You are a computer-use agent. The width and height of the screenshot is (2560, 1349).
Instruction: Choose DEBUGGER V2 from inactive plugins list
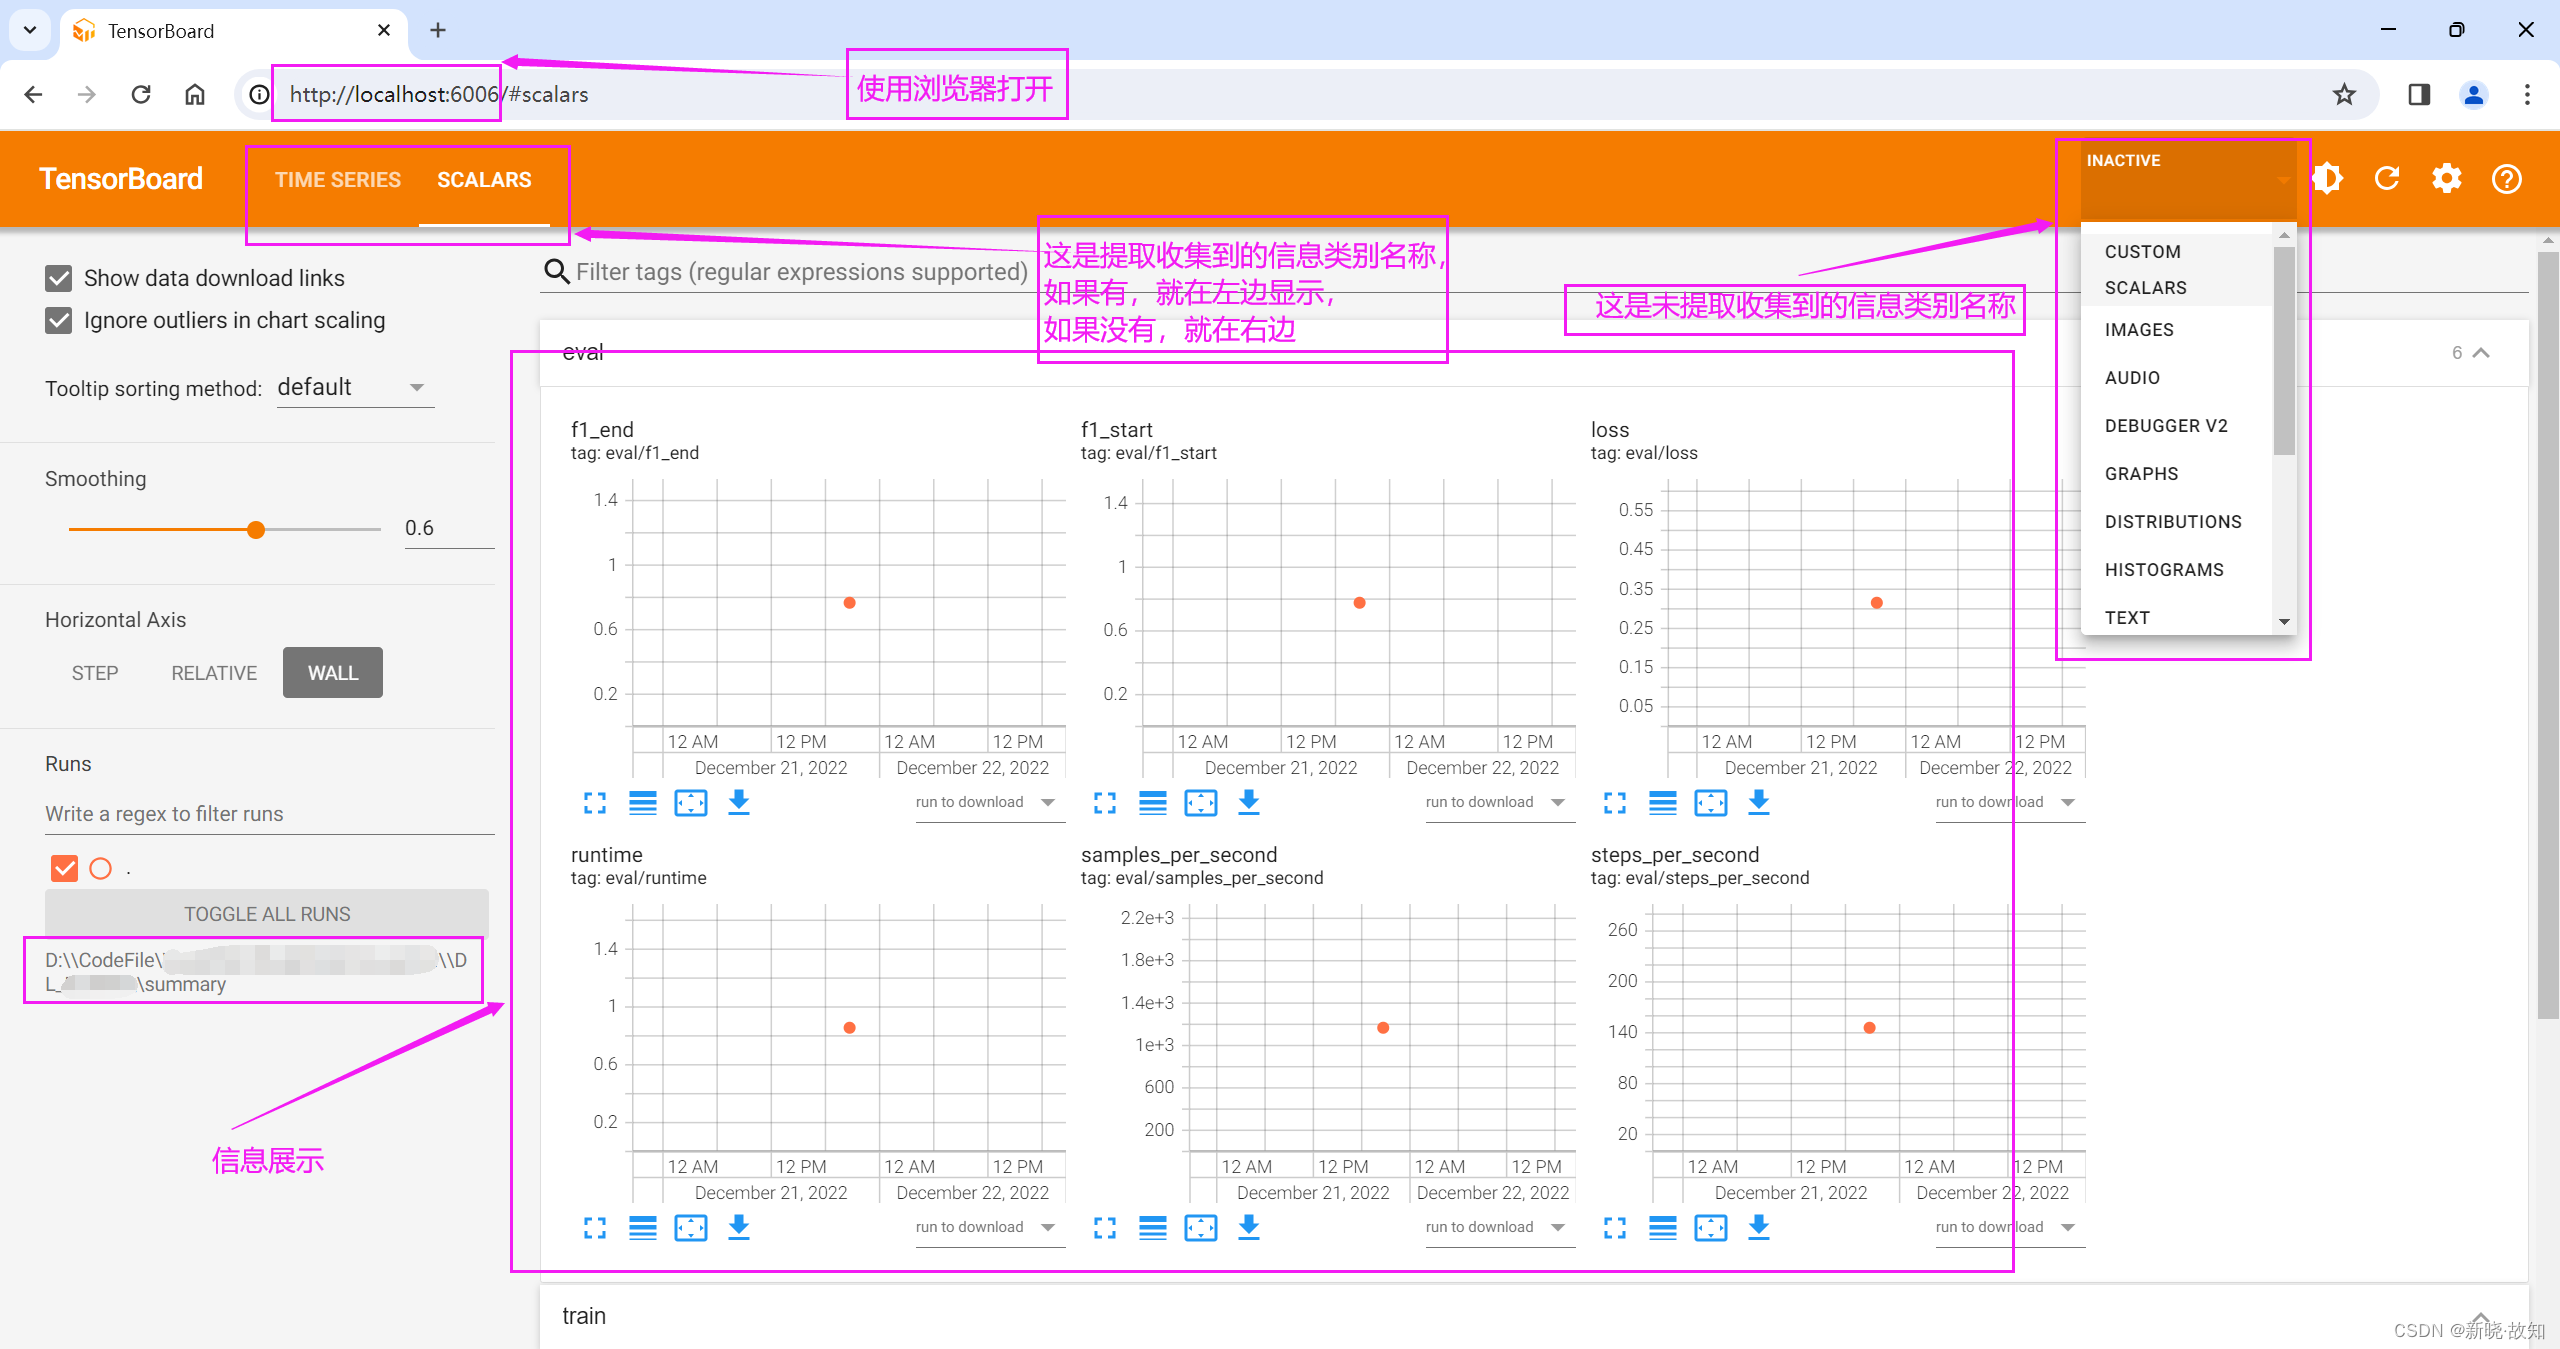click(2176, 426)
